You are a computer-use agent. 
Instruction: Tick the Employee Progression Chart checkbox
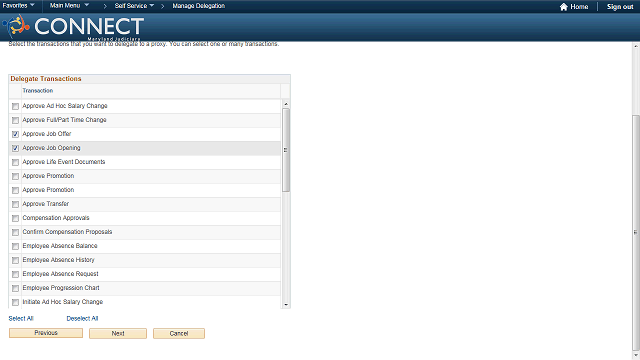click(16, 288)
